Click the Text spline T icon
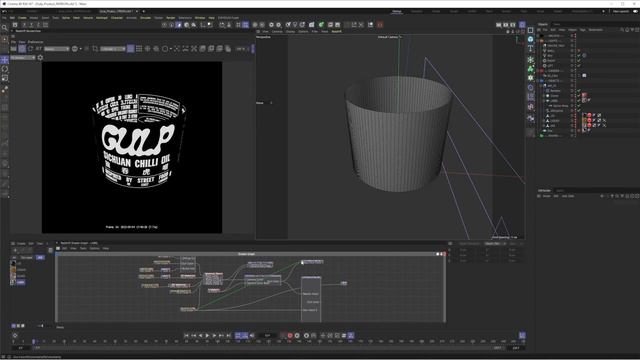This screenshot has height=360, width=640. pyautogui.click(x=530, y=48)
